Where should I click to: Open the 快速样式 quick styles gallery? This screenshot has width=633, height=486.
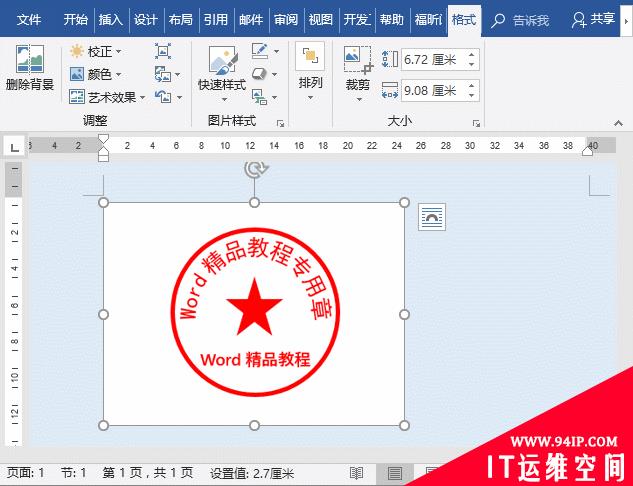[222, 73]
